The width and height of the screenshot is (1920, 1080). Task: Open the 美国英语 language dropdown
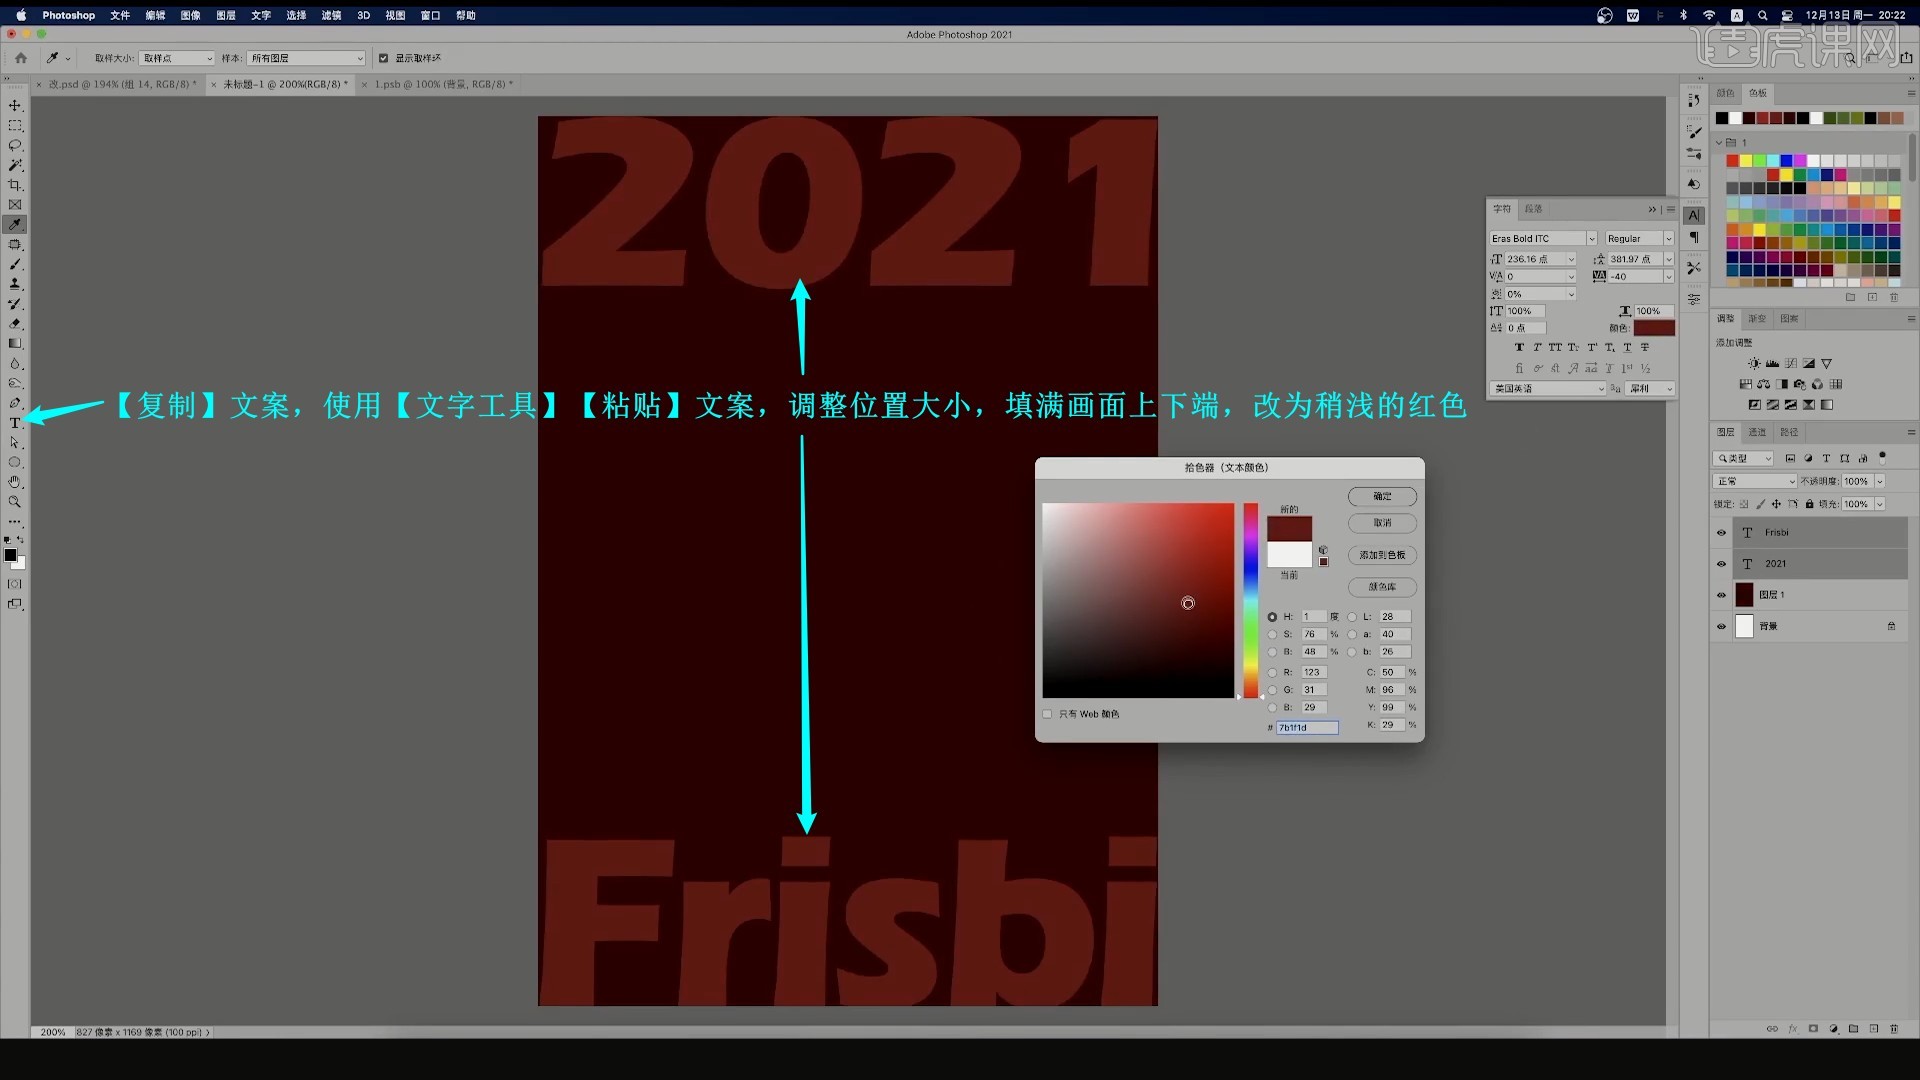pyautogui.click(x=1548, y=389)
